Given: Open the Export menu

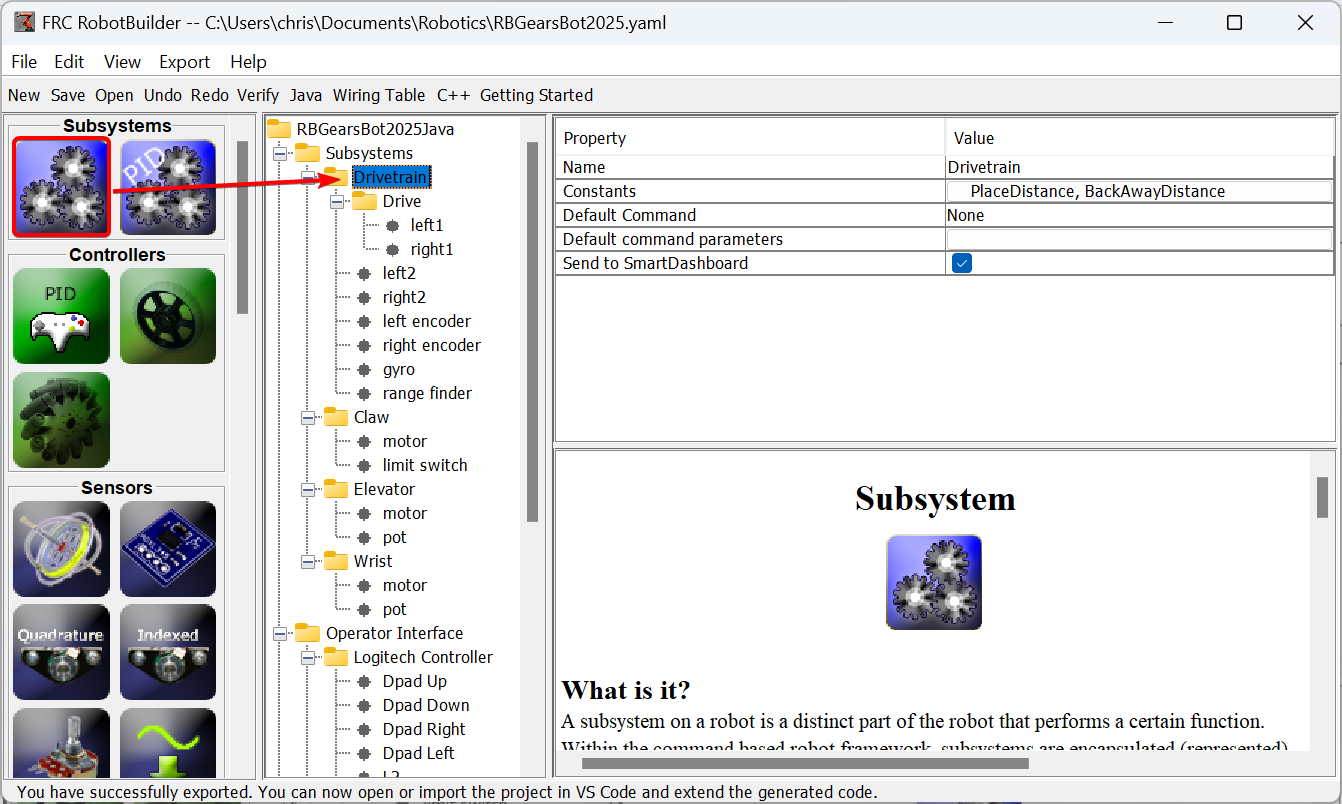Looking at the screenshot, I should click(184, 61).
